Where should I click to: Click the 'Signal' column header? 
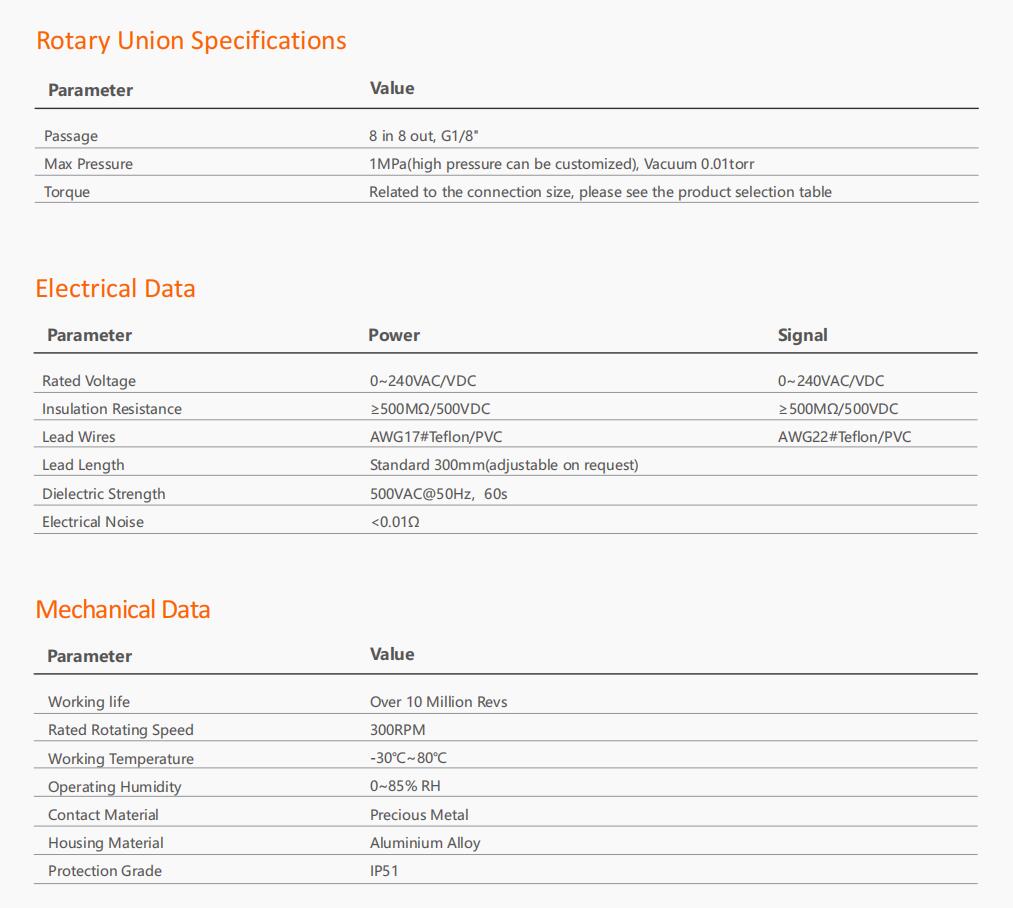802,335
